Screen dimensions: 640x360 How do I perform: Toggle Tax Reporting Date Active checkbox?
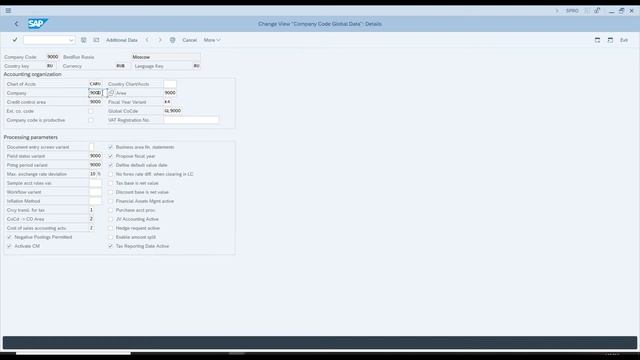click(111, 246)
